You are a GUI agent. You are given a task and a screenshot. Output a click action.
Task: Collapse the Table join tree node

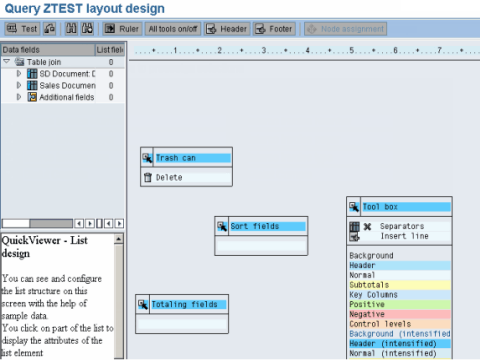click(x=7, y=62)
